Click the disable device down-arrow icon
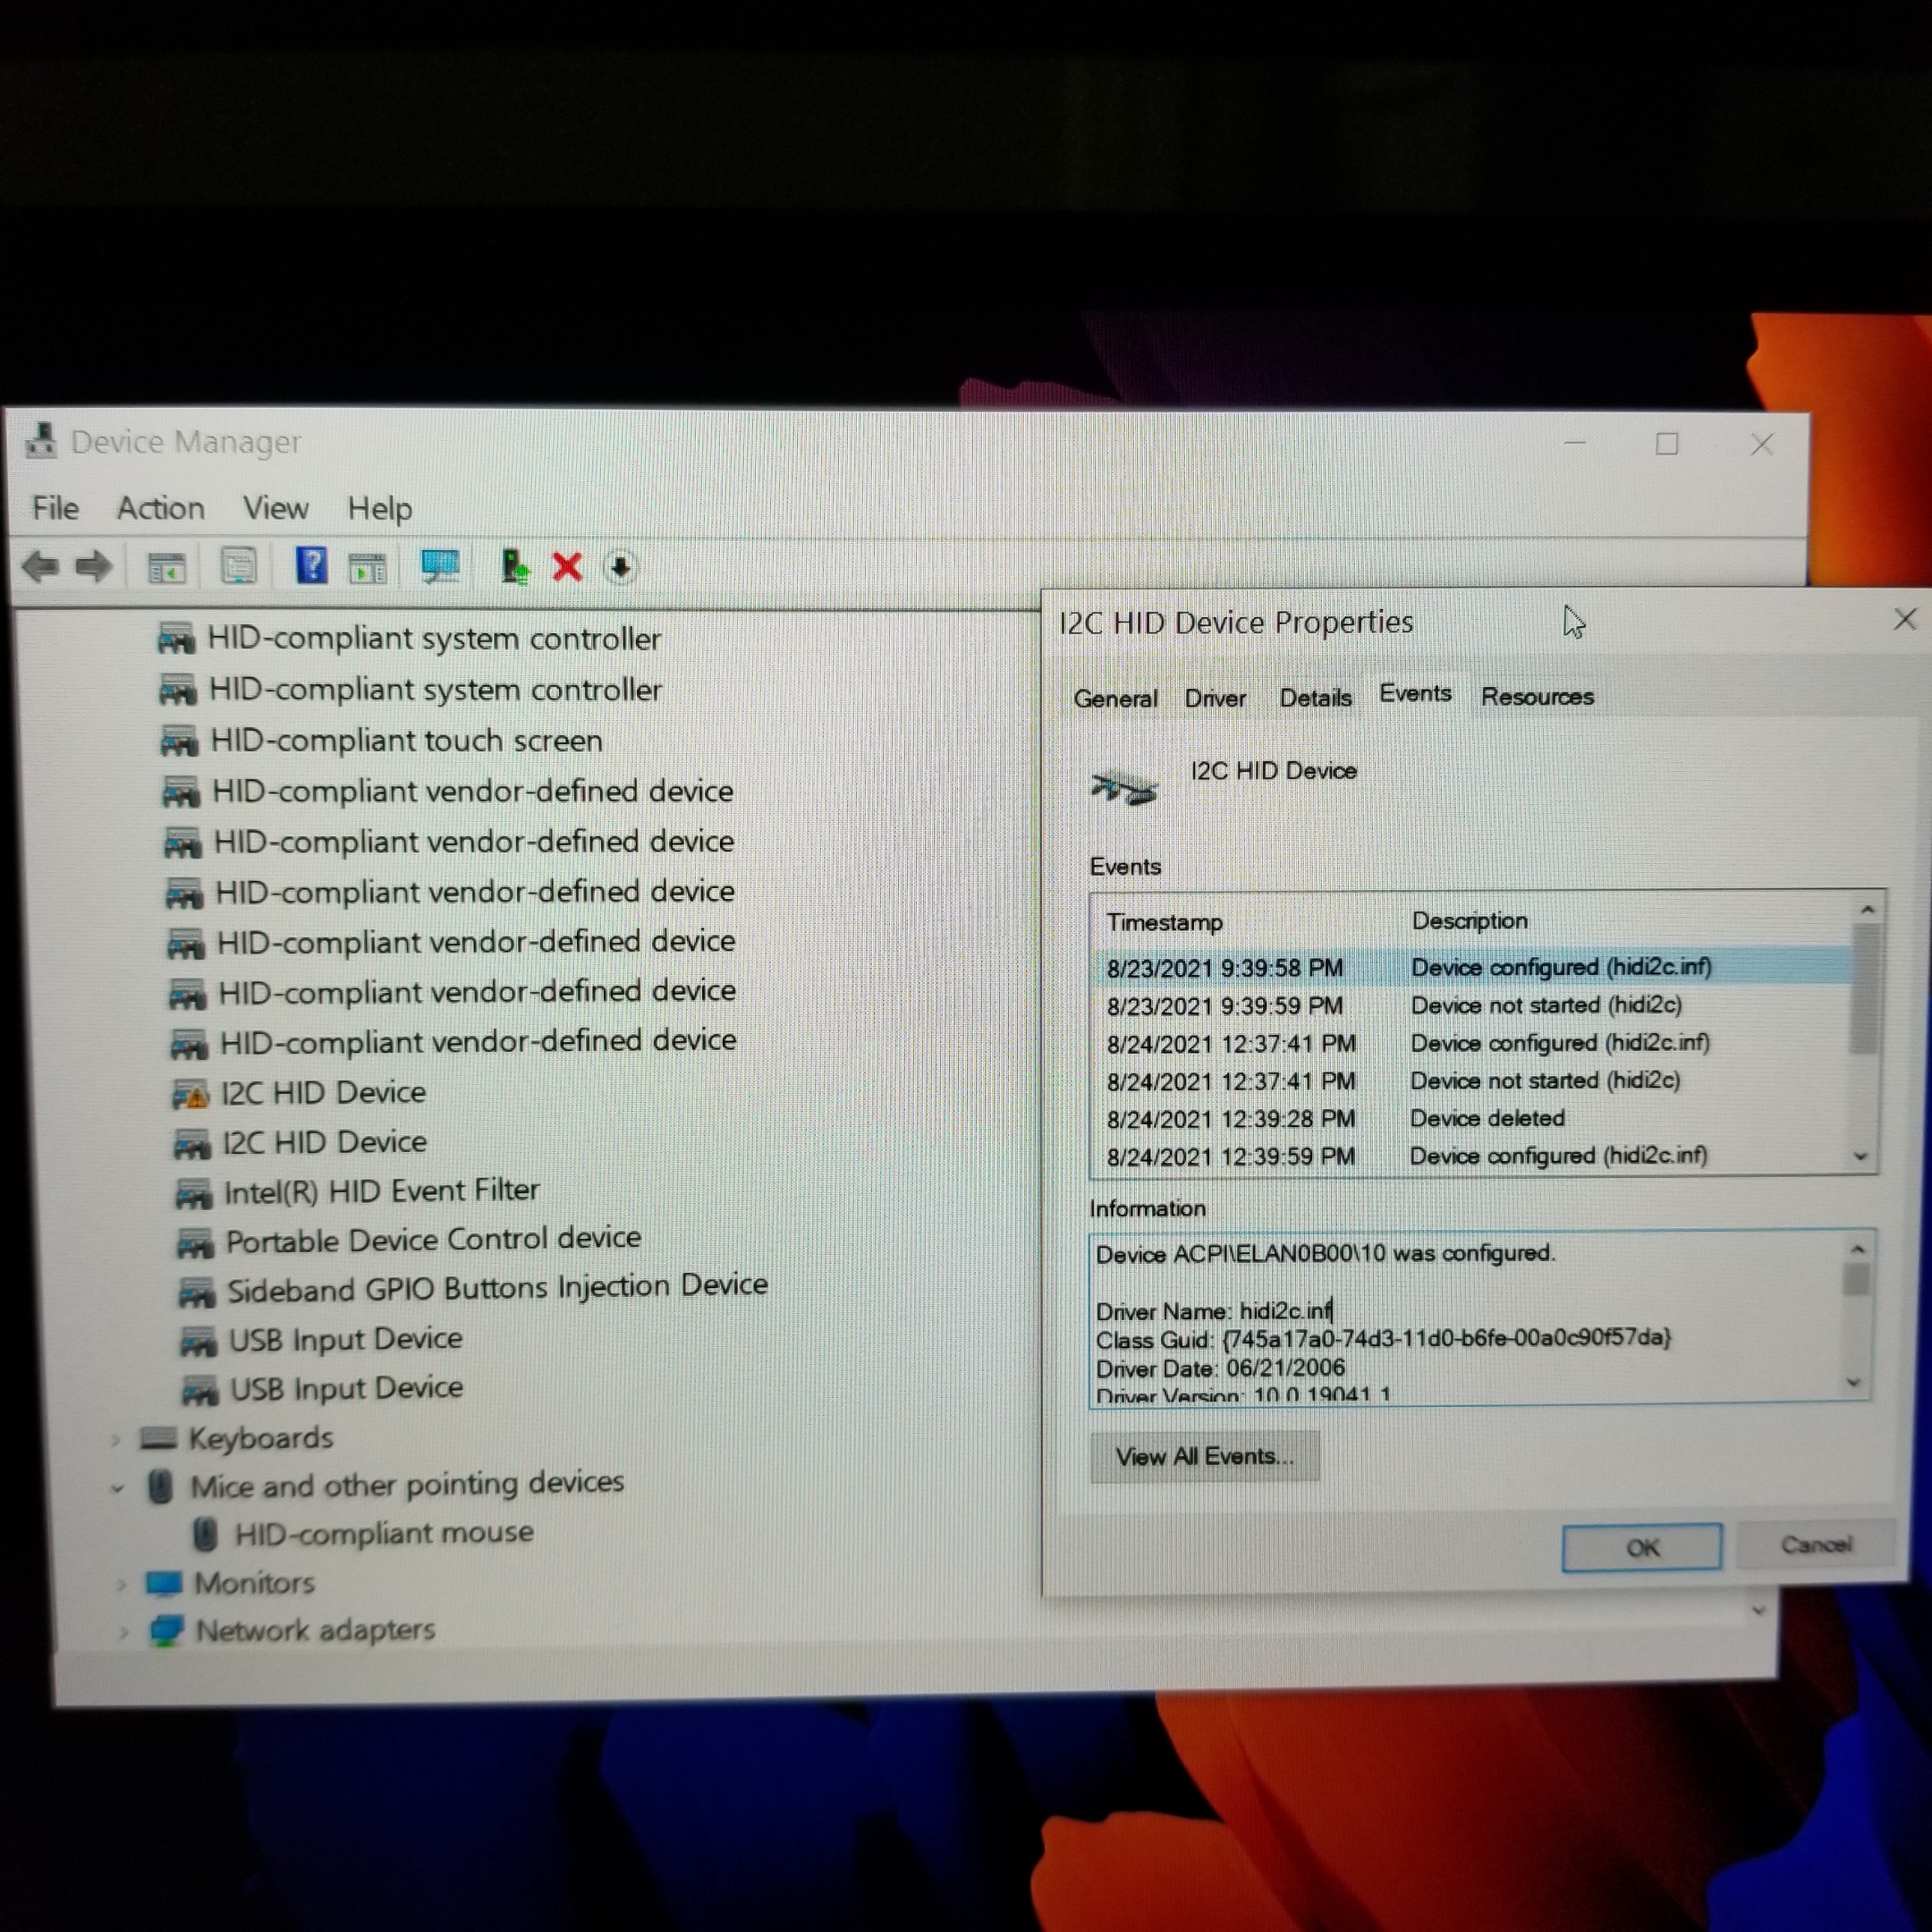 point(620,567)
